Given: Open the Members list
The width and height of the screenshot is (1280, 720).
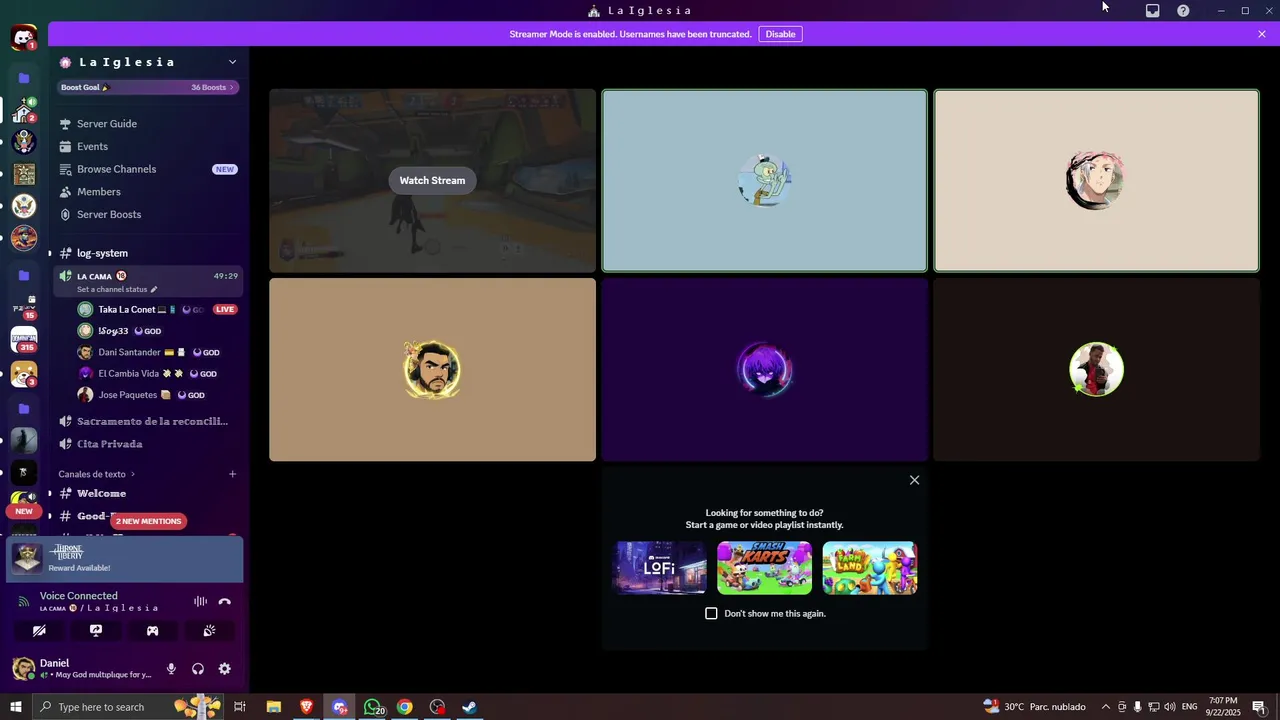Looking at the screenshot, I should click(x=148, y=192).
